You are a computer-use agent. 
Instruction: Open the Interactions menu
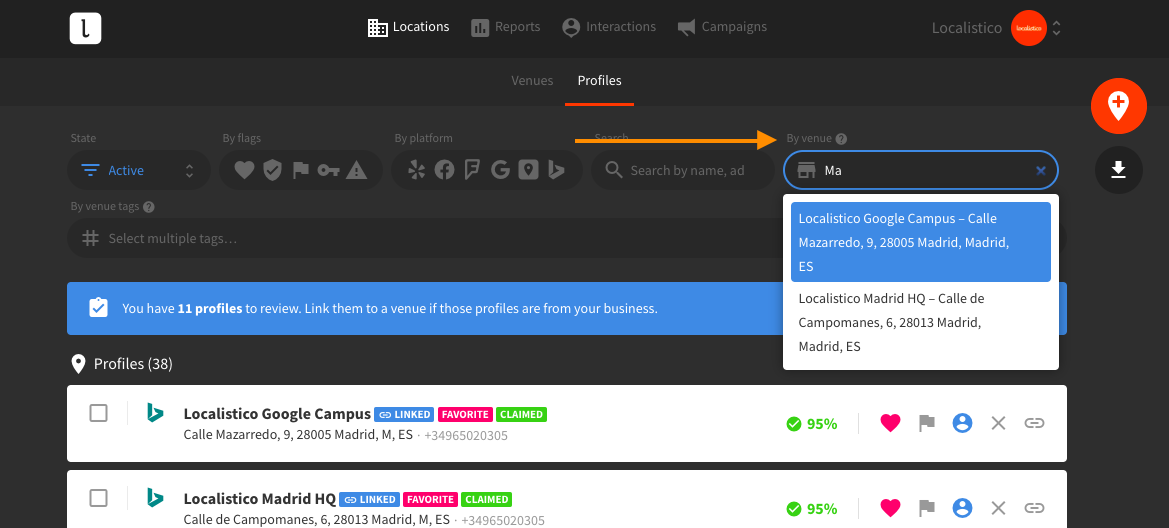point(608,27)
